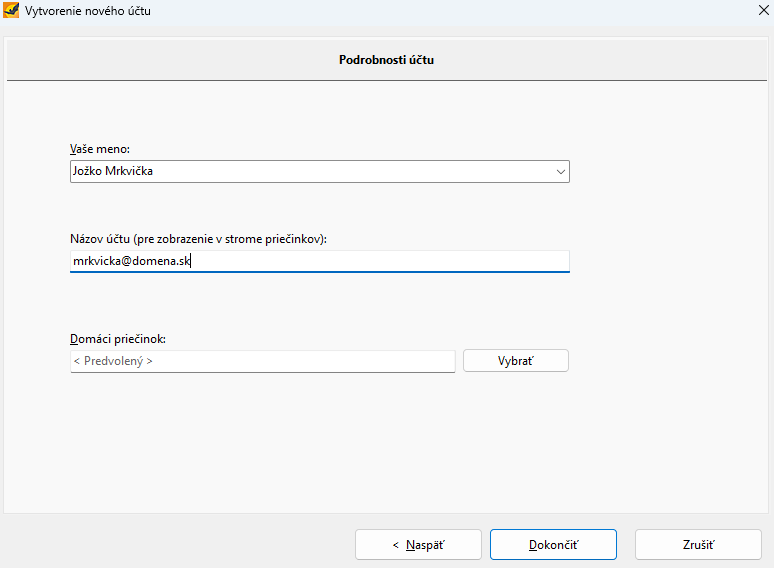Click the Domáci priečinok Predvolený field
This screenshot has width=774, height=568.
(x=263, y=361)
